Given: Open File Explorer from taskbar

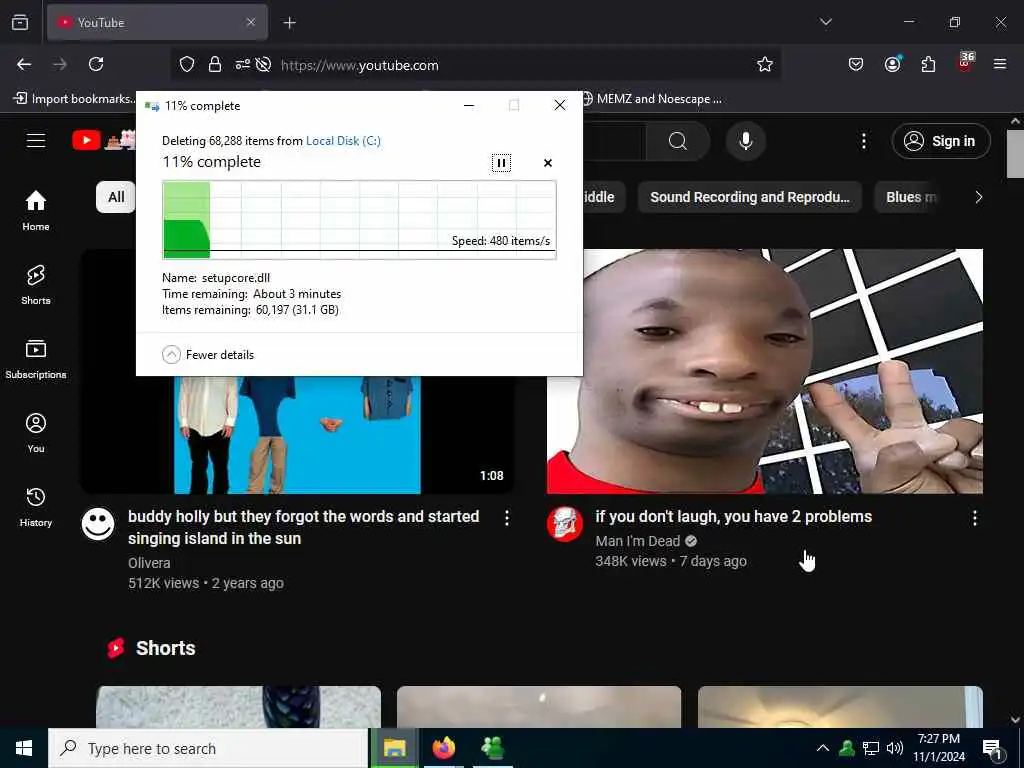Looking at the screenshot, I should pyautogui.click(x=394, y=748).
